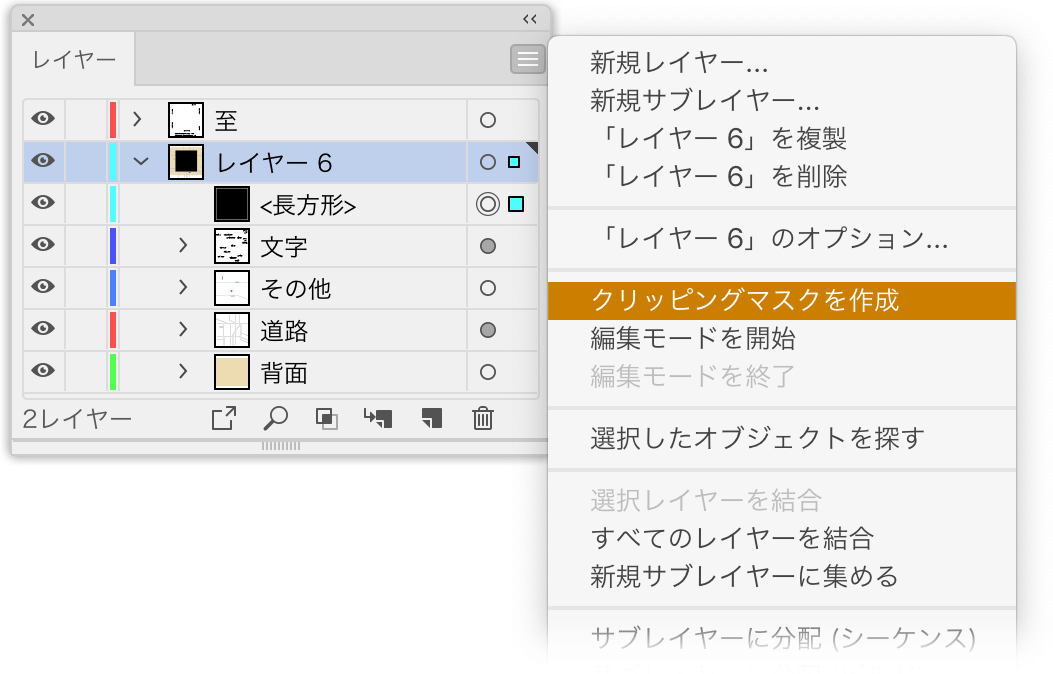Click the beige 背面 thumbnail

pos(232,372)
